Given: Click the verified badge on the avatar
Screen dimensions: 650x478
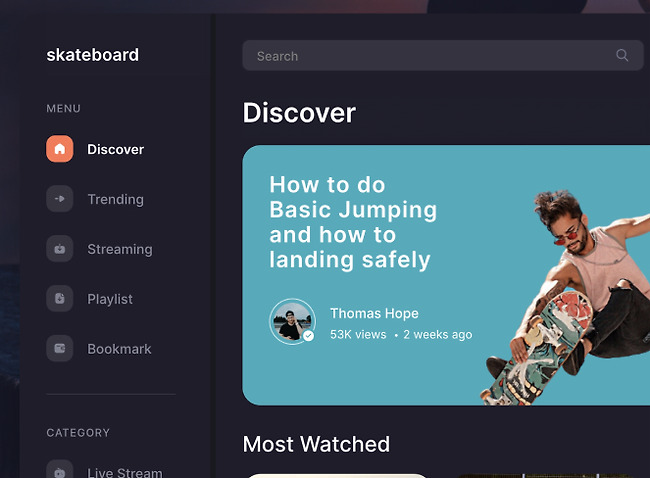Looking at the screenshot, I should coord(308,336).
